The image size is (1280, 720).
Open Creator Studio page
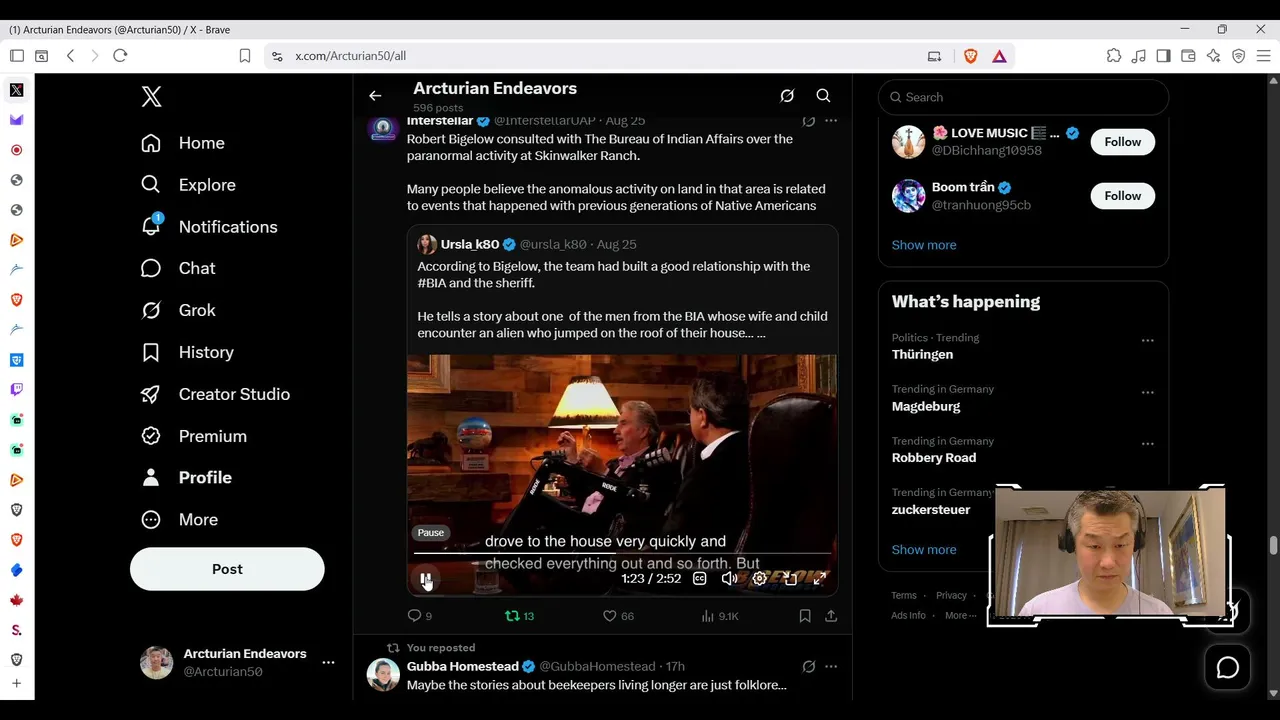click(216, 394)
